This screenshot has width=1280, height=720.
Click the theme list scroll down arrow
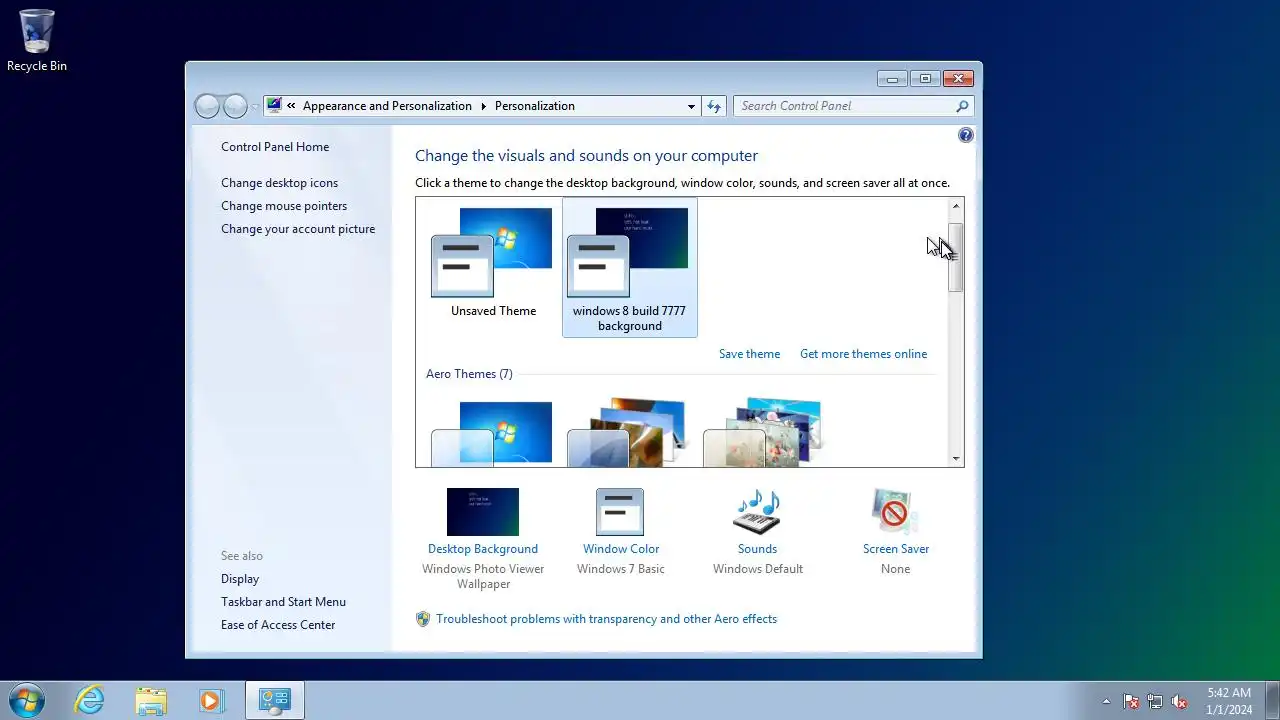956,459
